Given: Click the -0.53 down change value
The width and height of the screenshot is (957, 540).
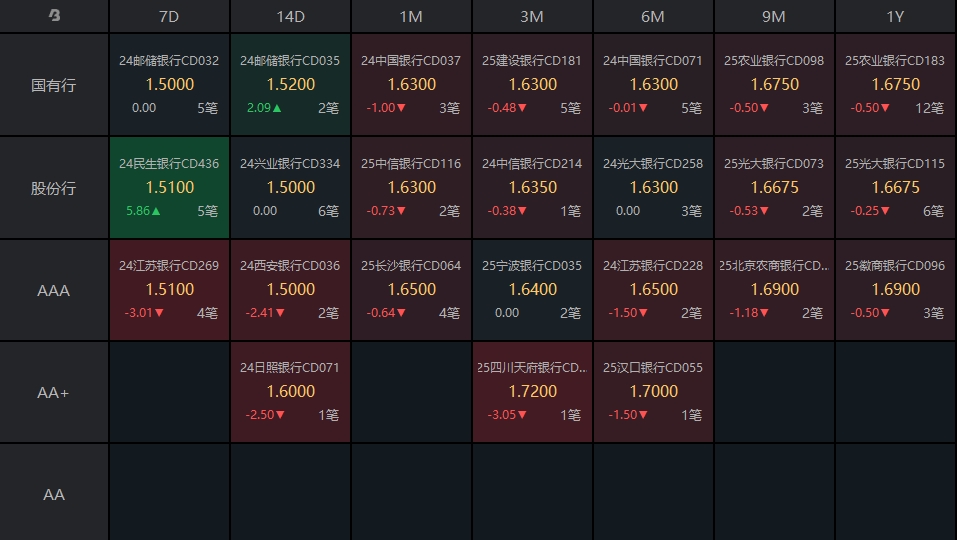Looking at the screenshot, I should point(749,211).
